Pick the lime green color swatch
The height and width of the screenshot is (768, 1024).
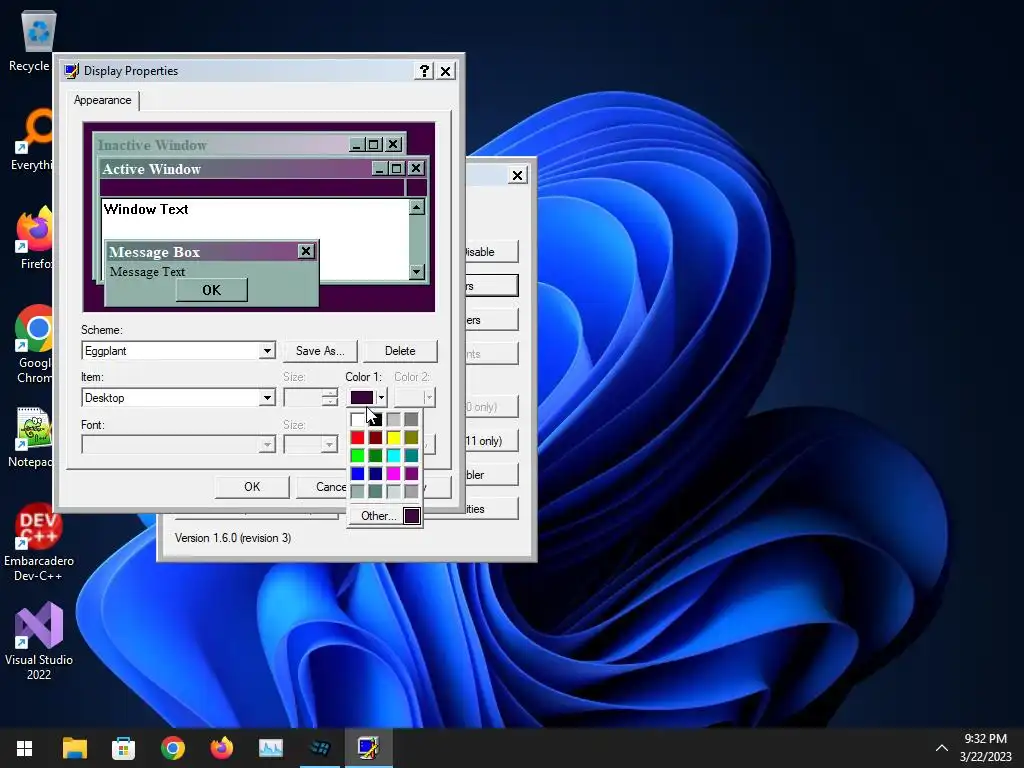click(357, 455)
